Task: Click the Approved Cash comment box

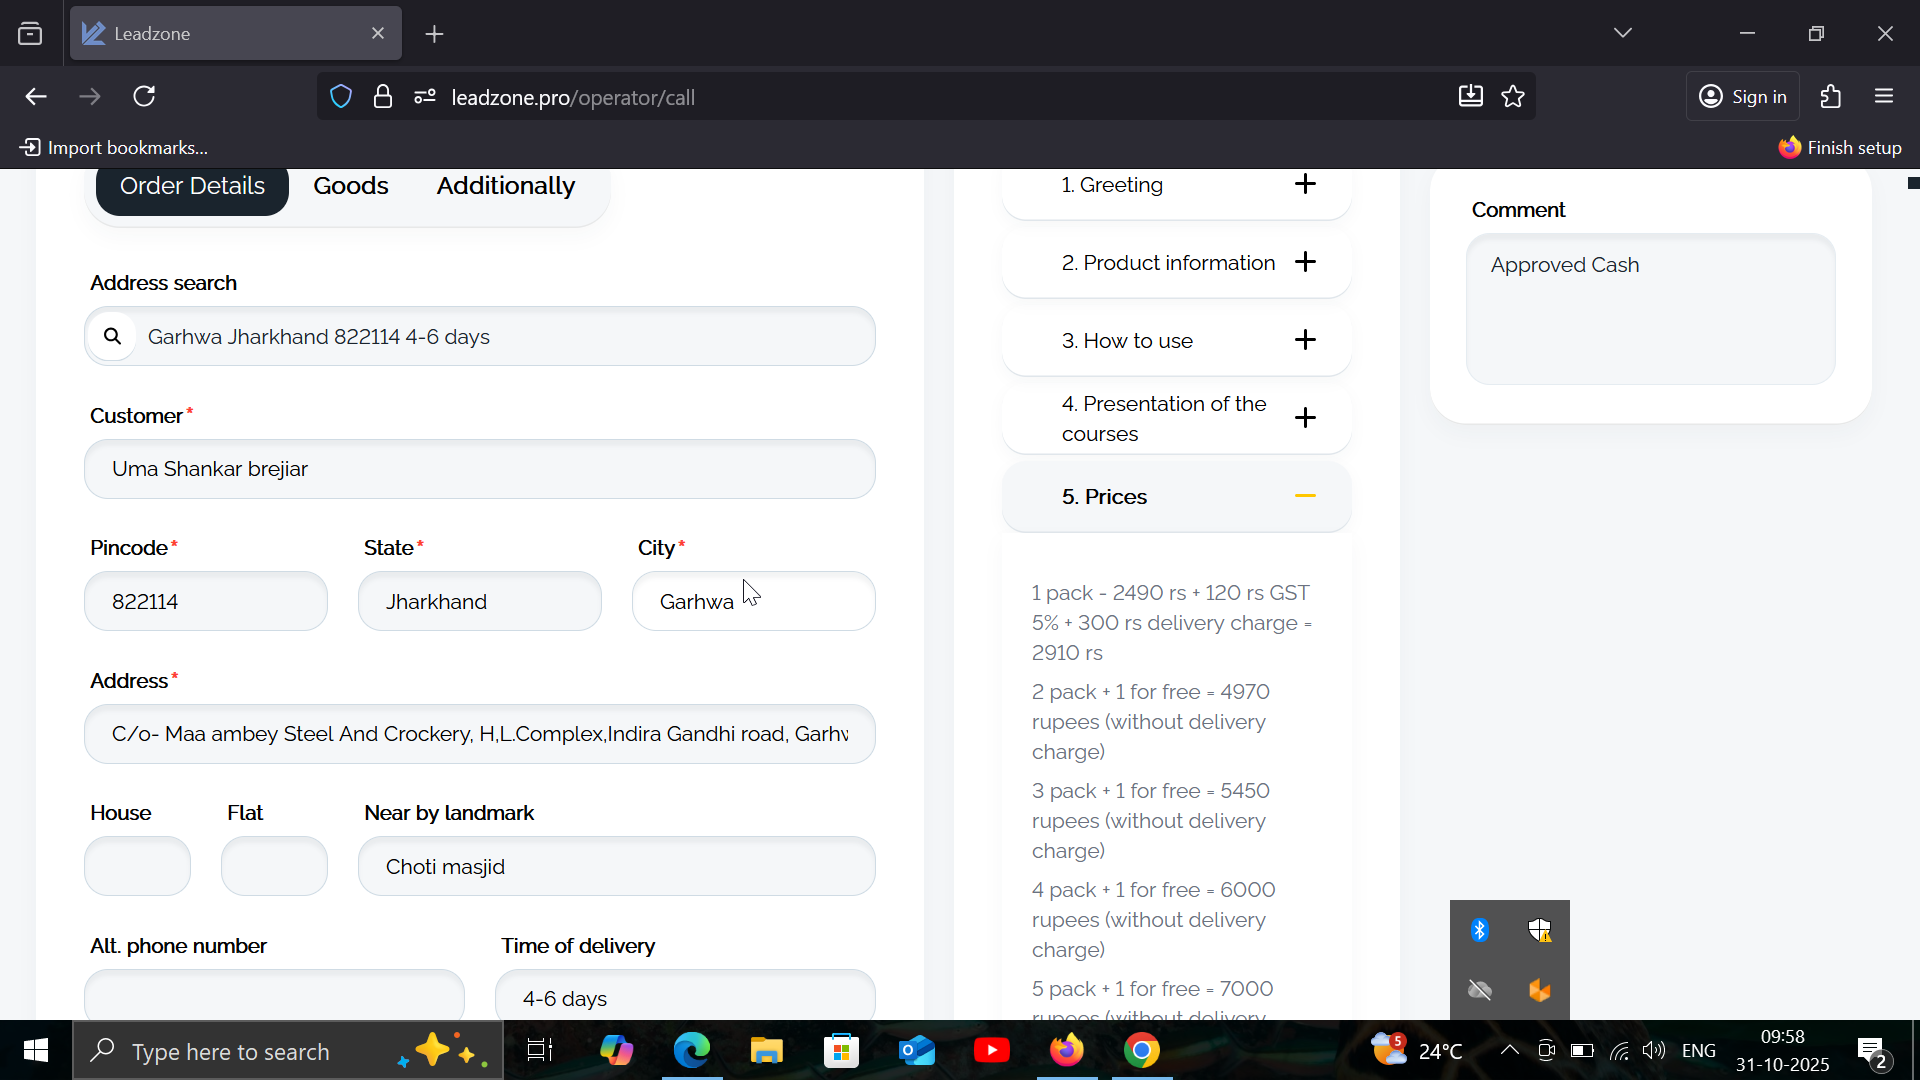Action: (1650, 309)
